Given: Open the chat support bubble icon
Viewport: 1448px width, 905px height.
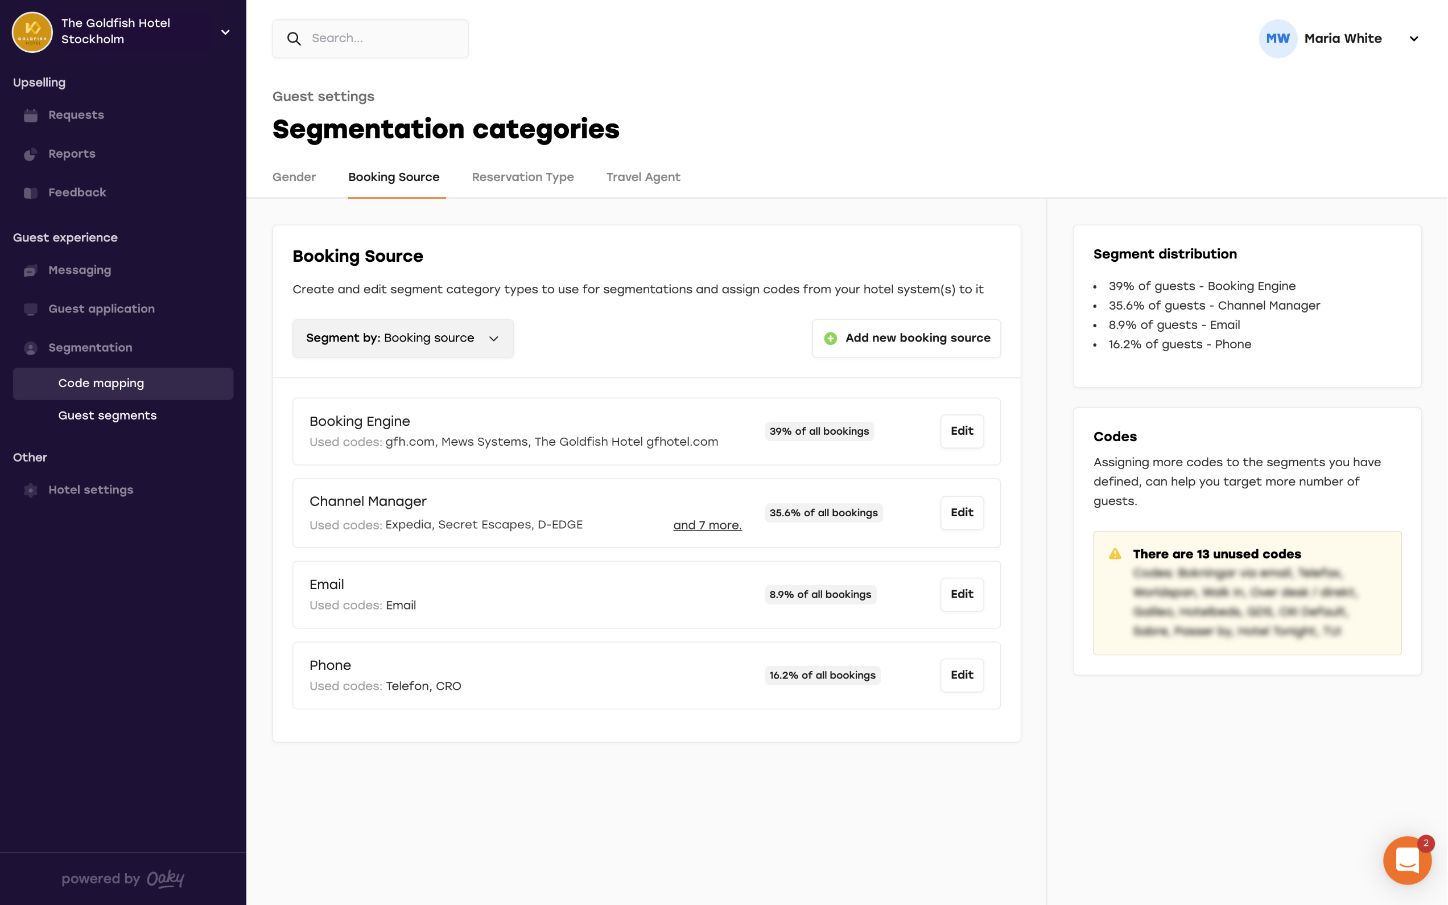Looking at the screenshot, I should coord(1407,860).
